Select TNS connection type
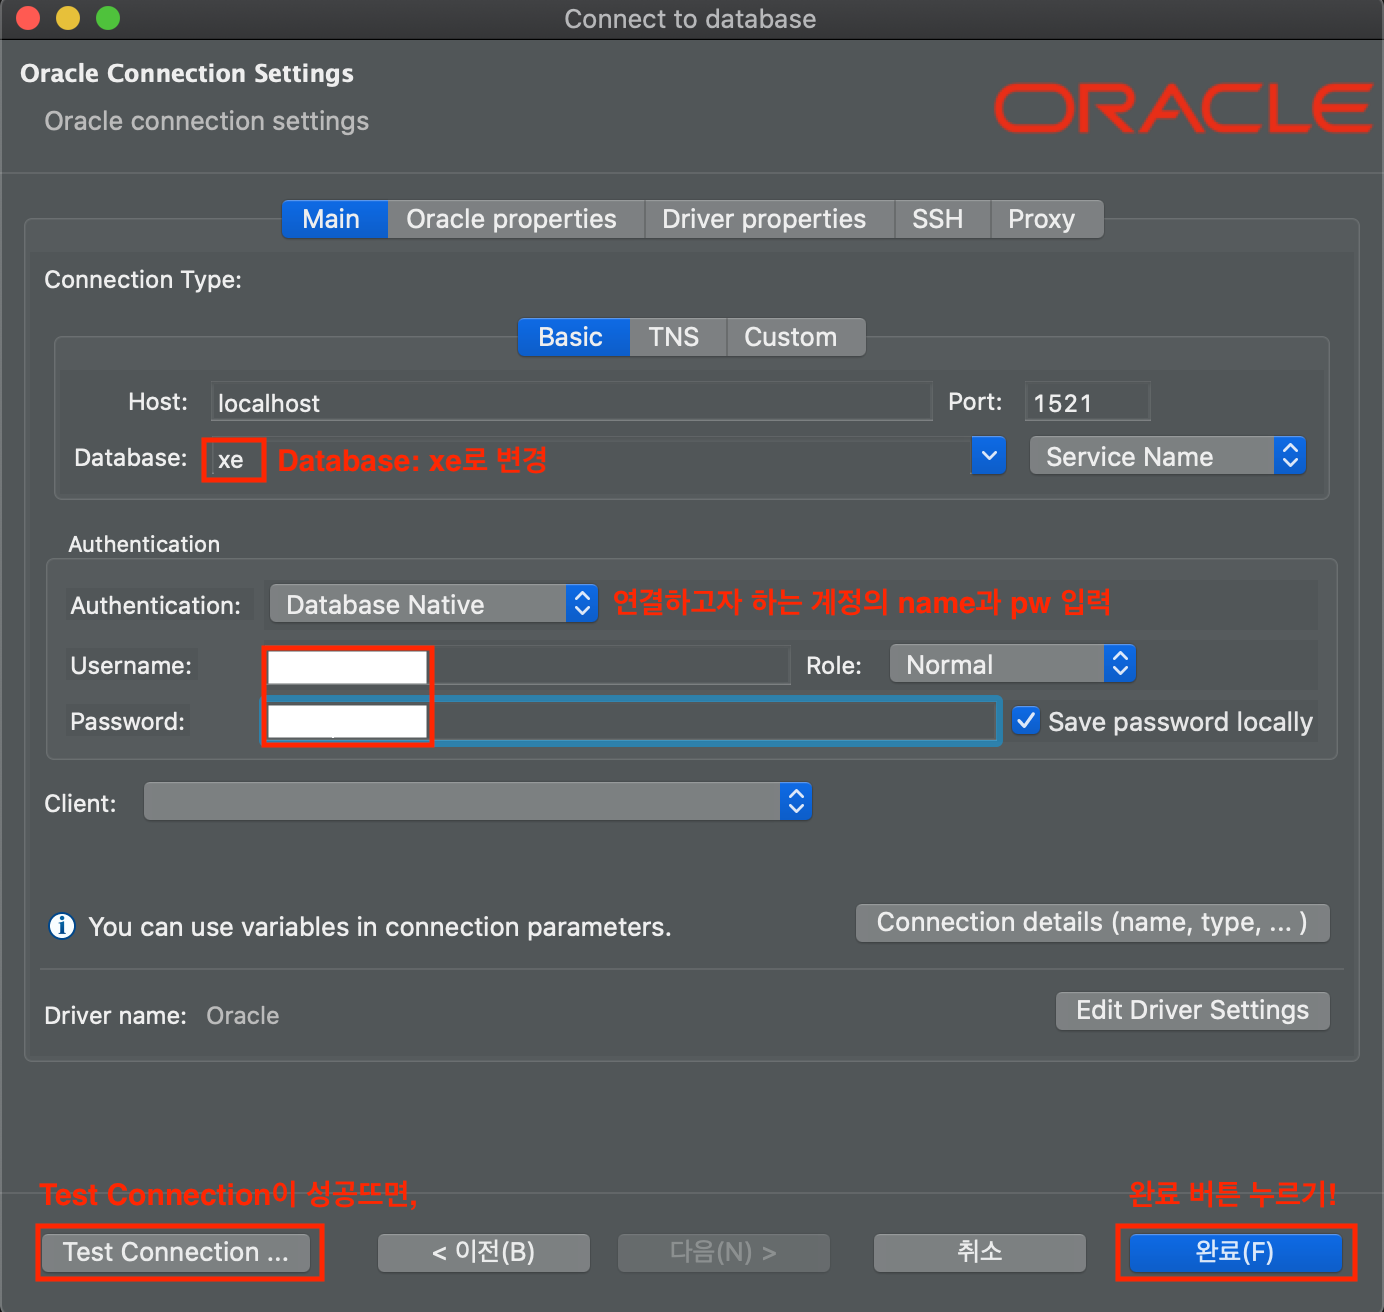Image resolution: width=1384 pixels, height=1312 pixels. click(x=677, y=337)
